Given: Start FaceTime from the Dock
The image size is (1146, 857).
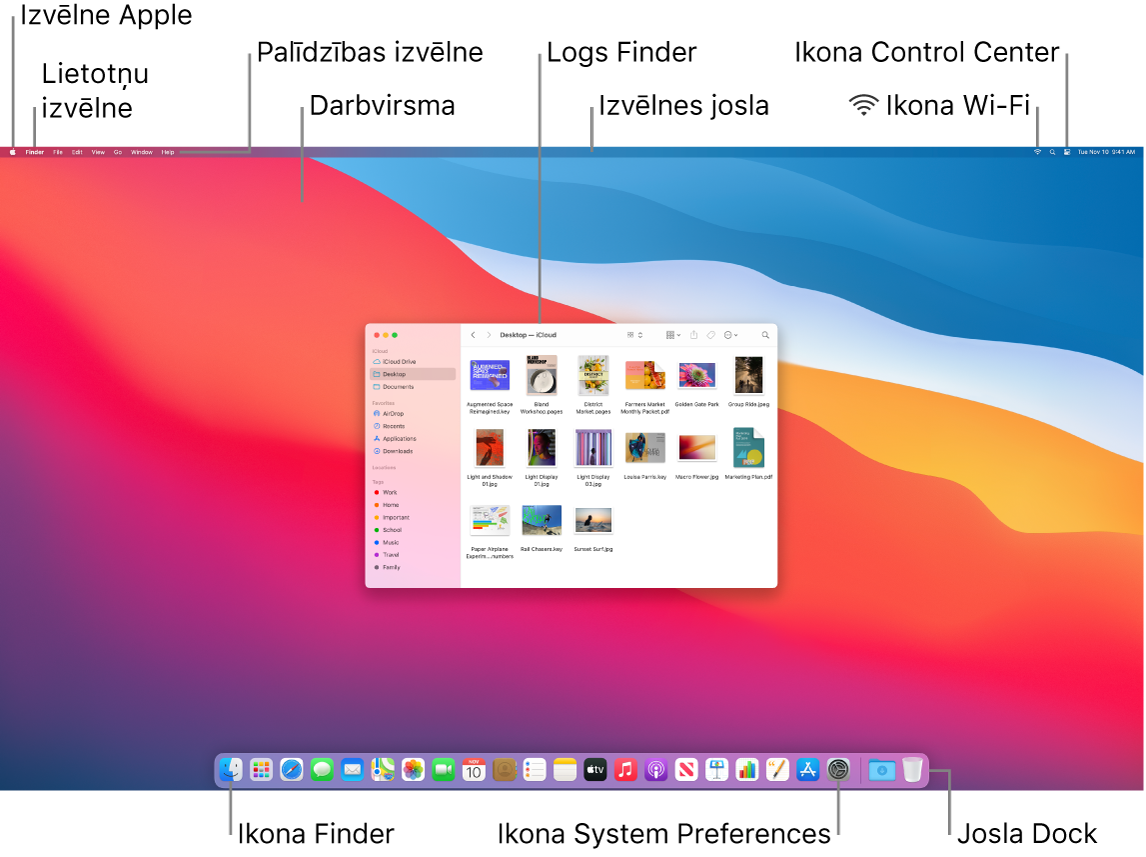Looking at the screenshot, I should pyautogui.click(x=444, y=769).
